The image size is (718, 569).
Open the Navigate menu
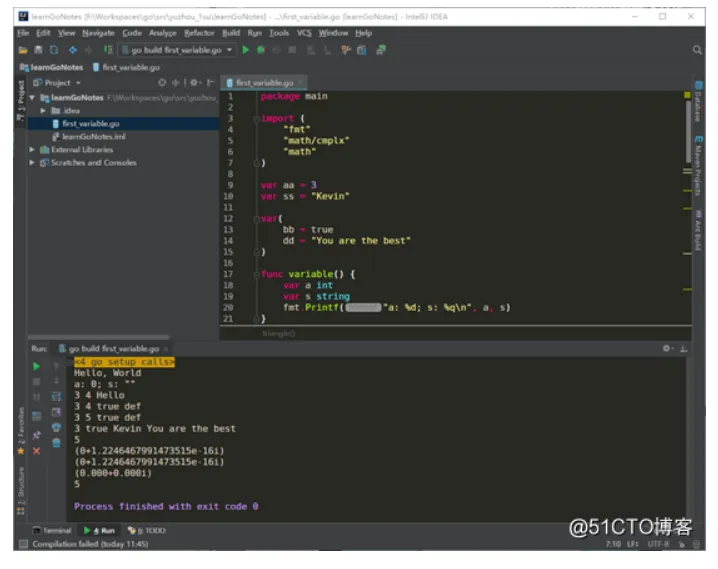(x=98, y=33)
